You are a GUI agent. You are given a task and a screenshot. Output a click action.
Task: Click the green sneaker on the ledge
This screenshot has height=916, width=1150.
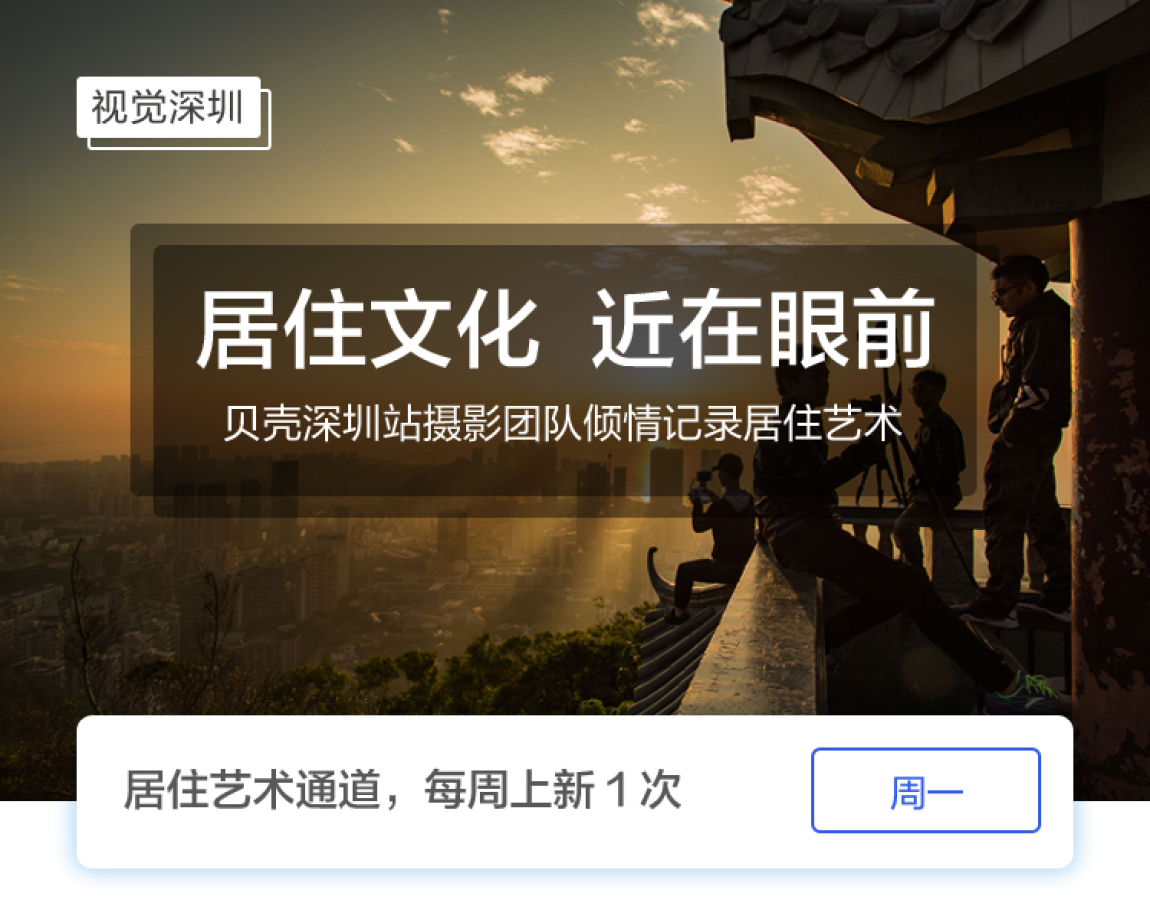1036,688
